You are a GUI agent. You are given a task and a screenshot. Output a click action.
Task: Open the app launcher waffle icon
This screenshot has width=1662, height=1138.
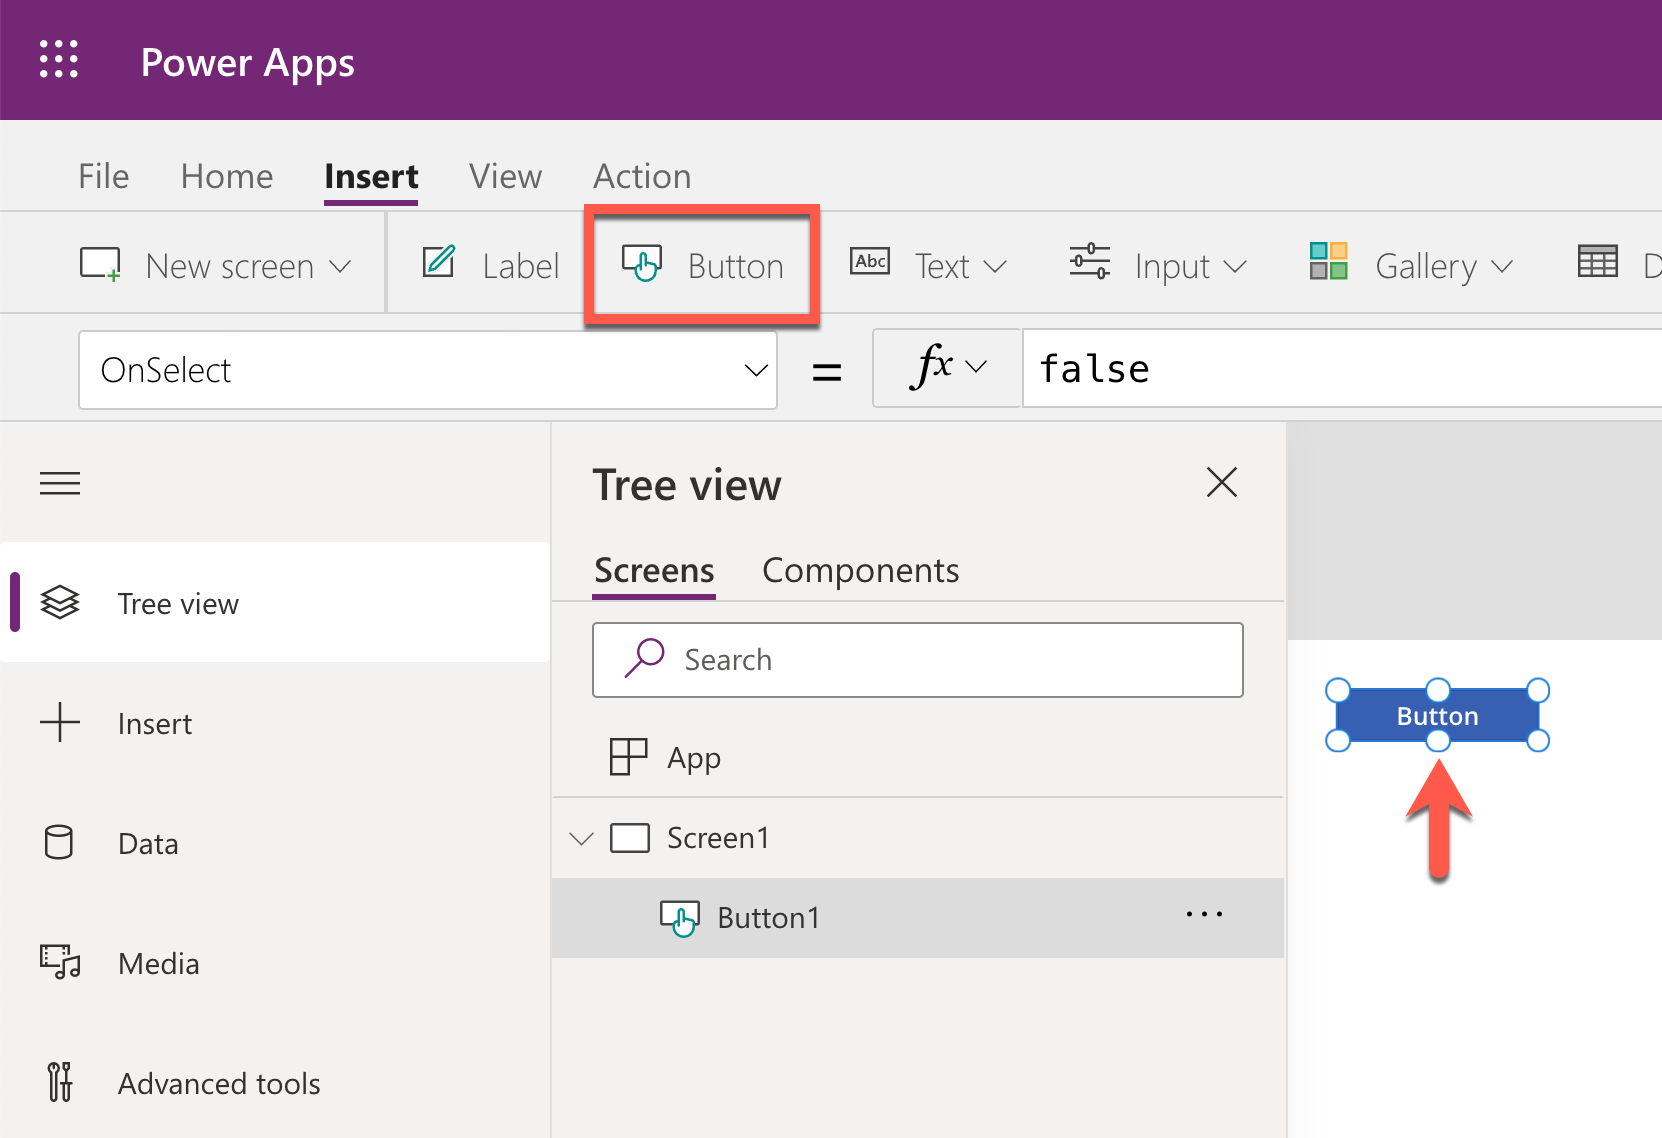(59, 60)
